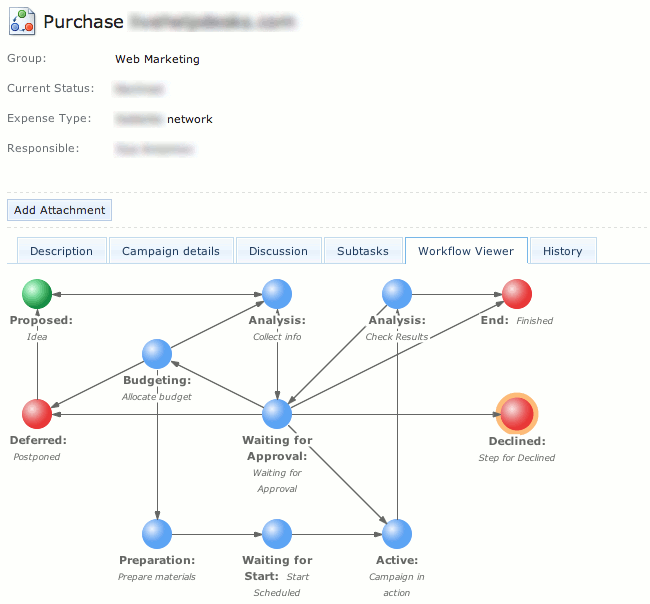Click the 'Finished' caption
The width and height of the screenshot is (650, 604).
pyautogui.click(x=535, y=320)
